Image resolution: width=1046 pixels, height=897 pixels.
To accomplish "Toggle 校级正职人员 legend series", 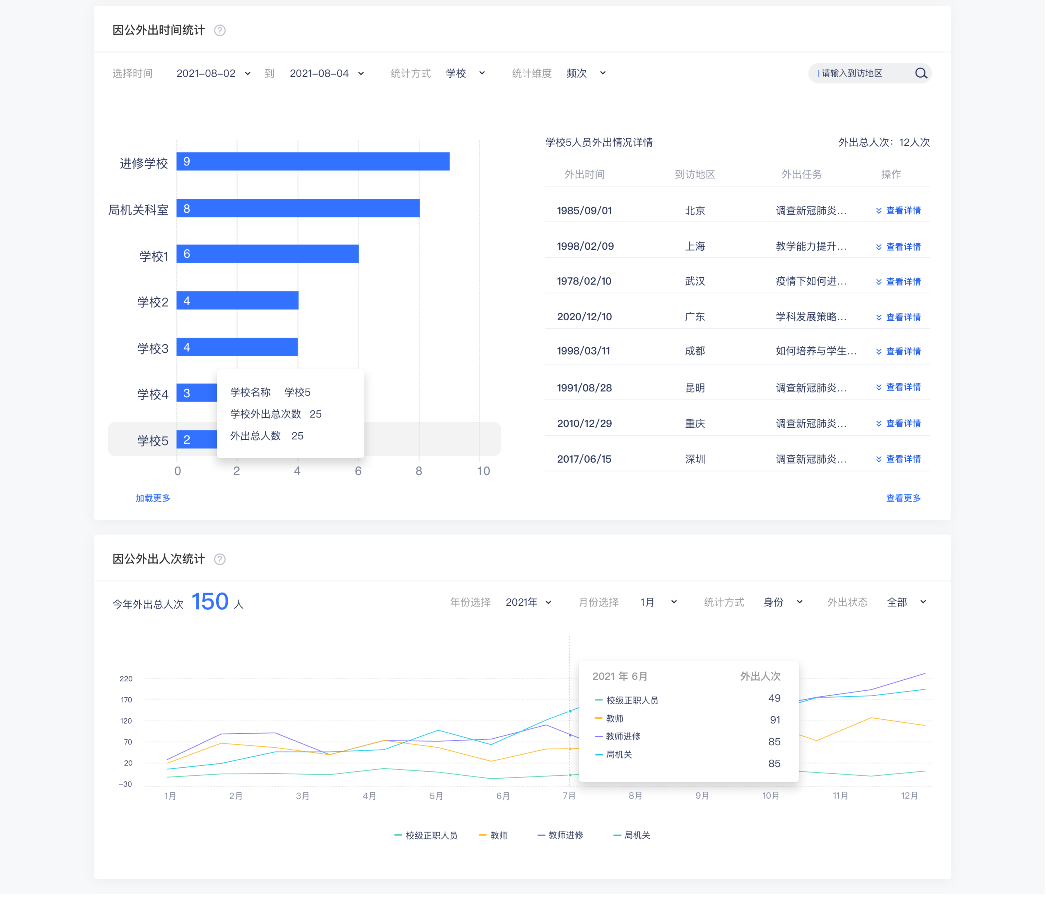I will click(x=425, y=835).
